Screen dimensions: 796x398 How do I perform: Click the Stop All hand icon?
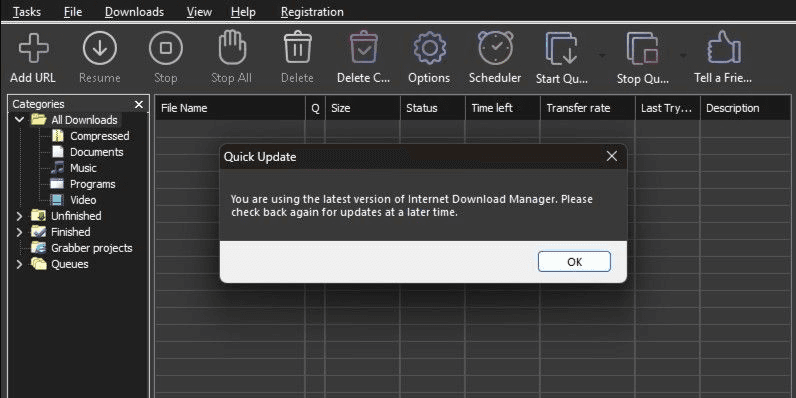coord(232,48)
